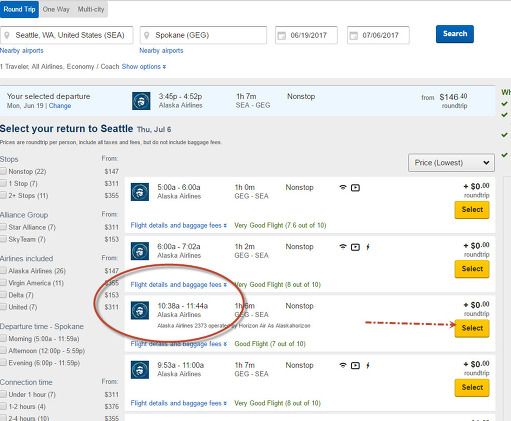The image size is (511, 421).
Task: Expand flight details for 9:53a flight
Action: pos(179,403)
